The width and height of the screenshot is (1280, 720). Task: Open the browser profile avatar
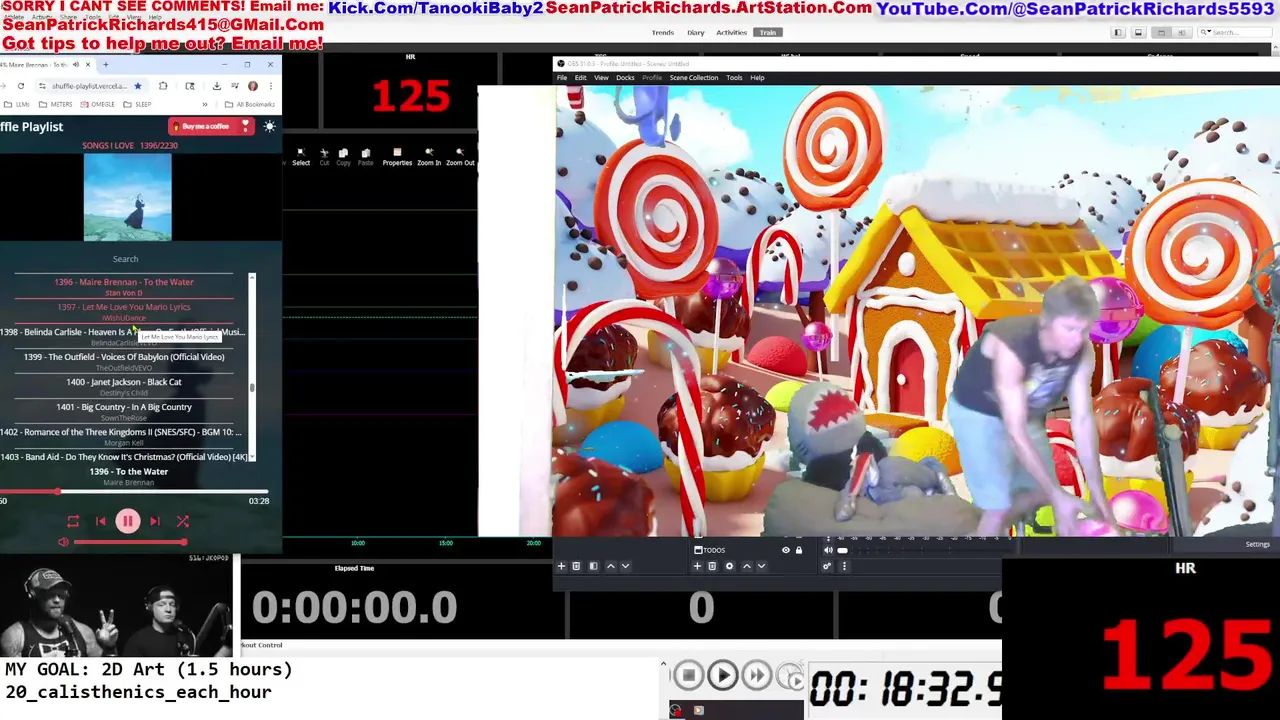click(253, 86)
